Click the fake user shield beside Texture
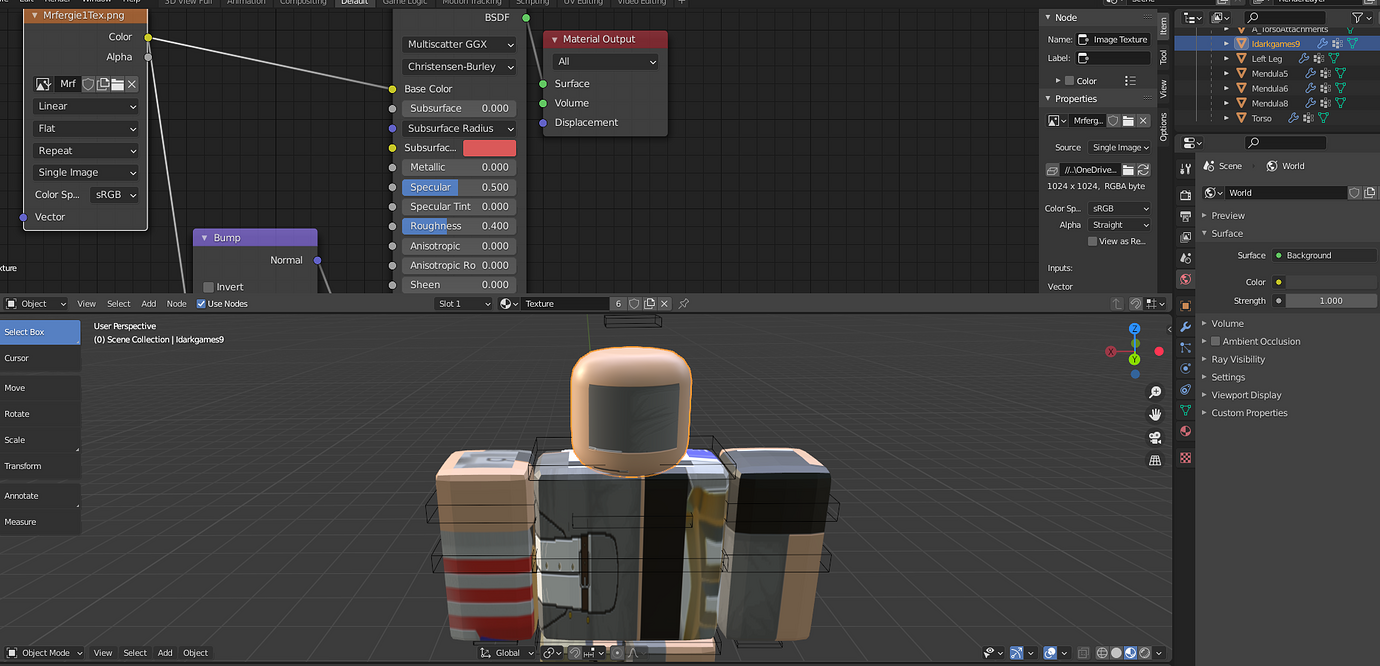Screen dimensions: 1380x666 634,303
